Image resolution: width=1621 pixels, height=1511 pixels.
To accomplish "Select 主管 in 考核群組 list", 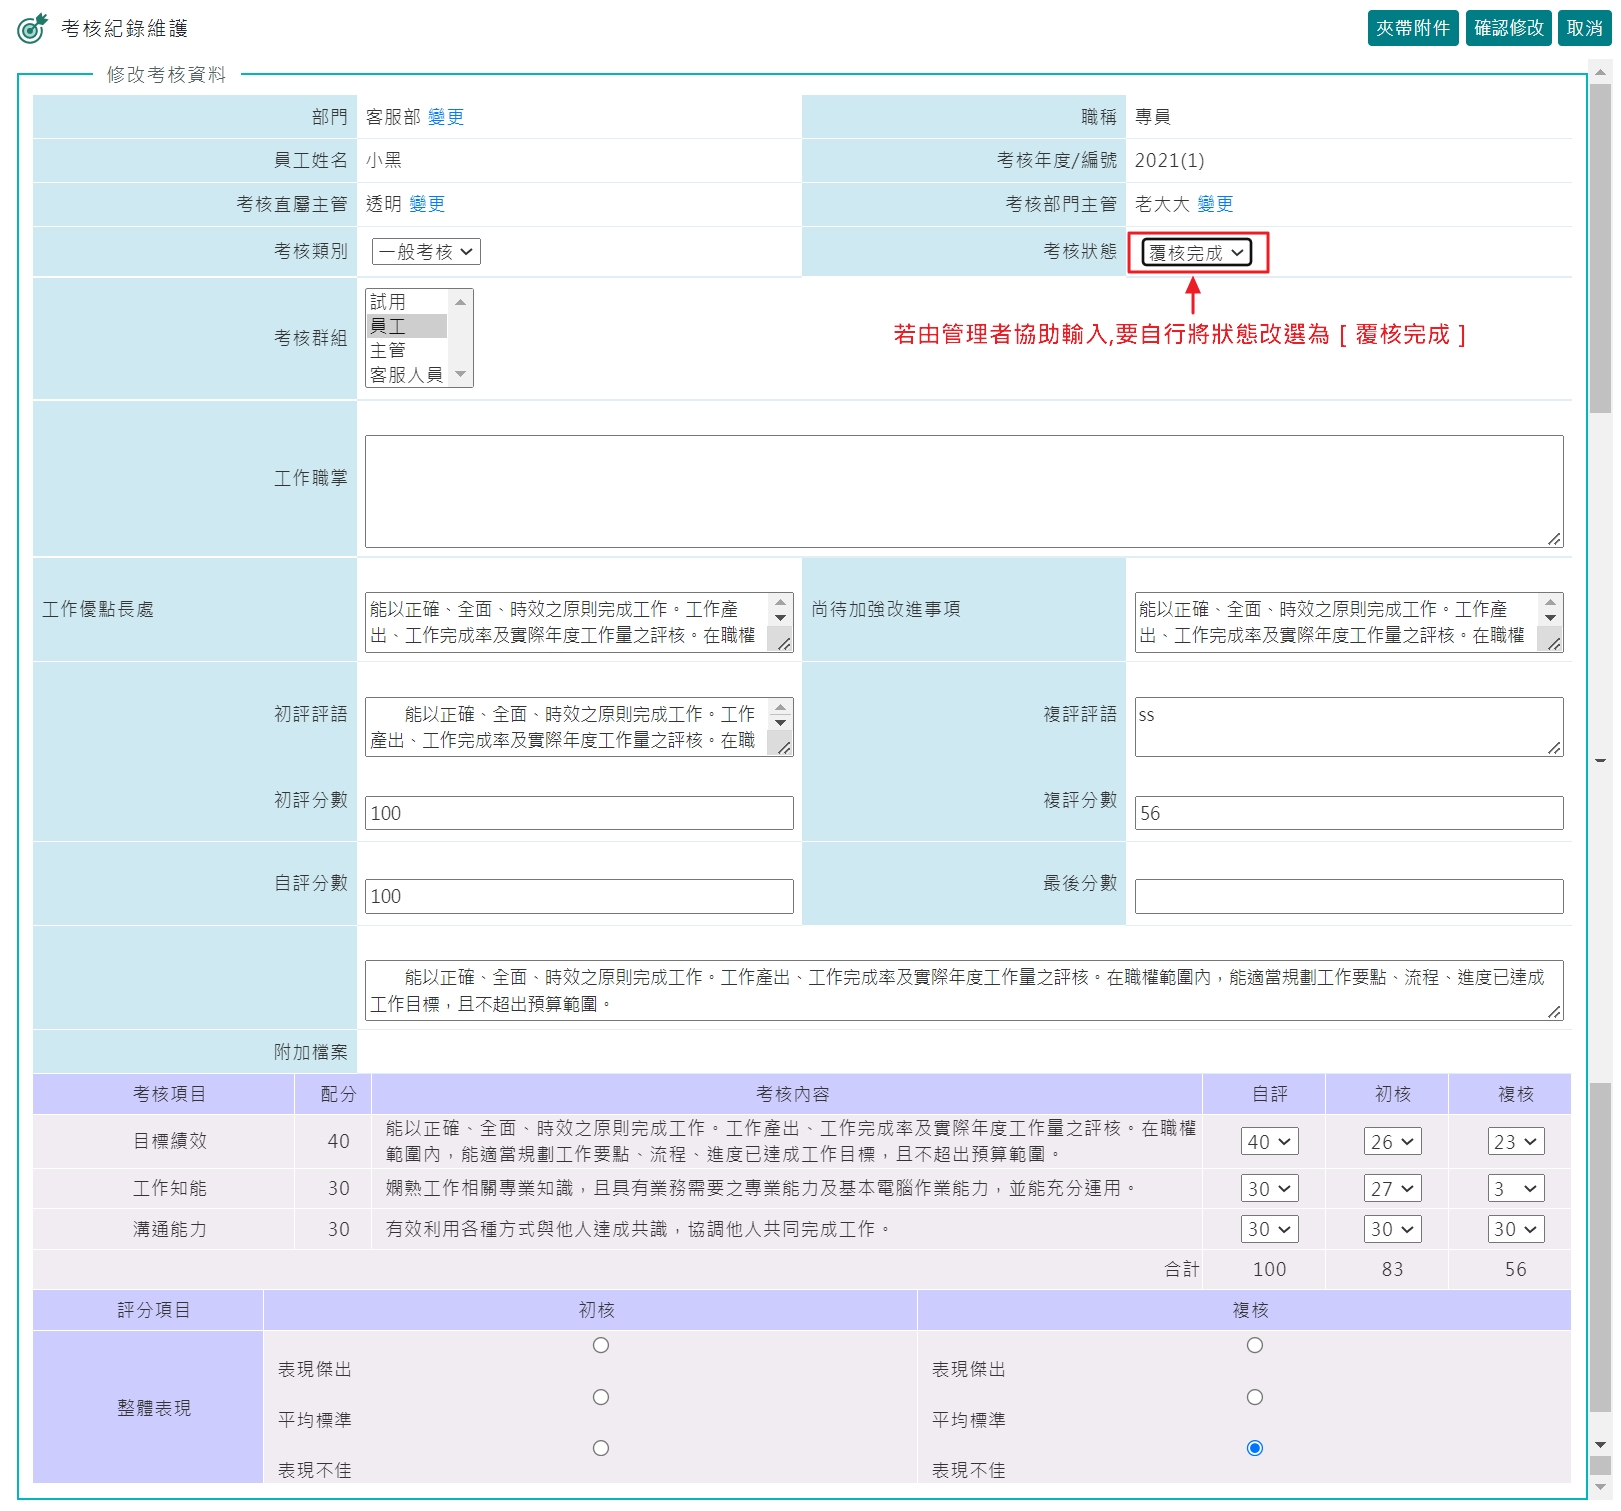I will point(388,351).
